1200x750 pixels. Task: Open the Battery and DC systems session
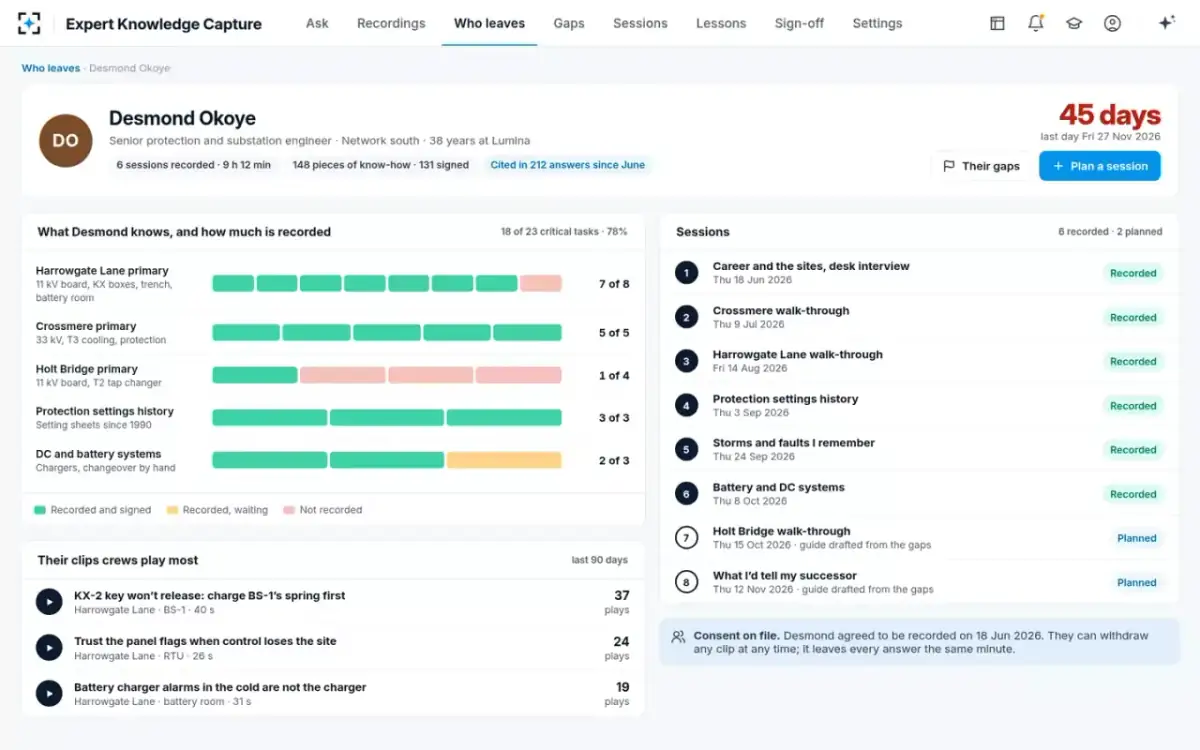(919, 493)
